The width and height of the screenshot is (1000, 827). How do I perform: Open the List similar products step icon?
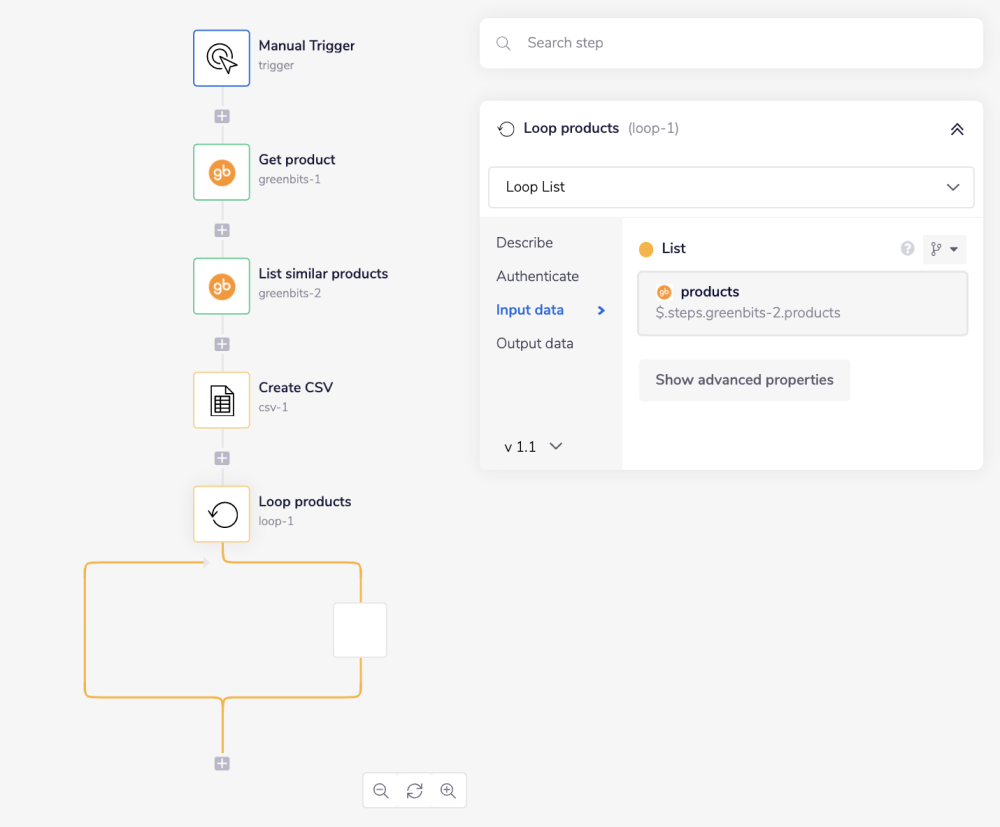pos(221,286)
